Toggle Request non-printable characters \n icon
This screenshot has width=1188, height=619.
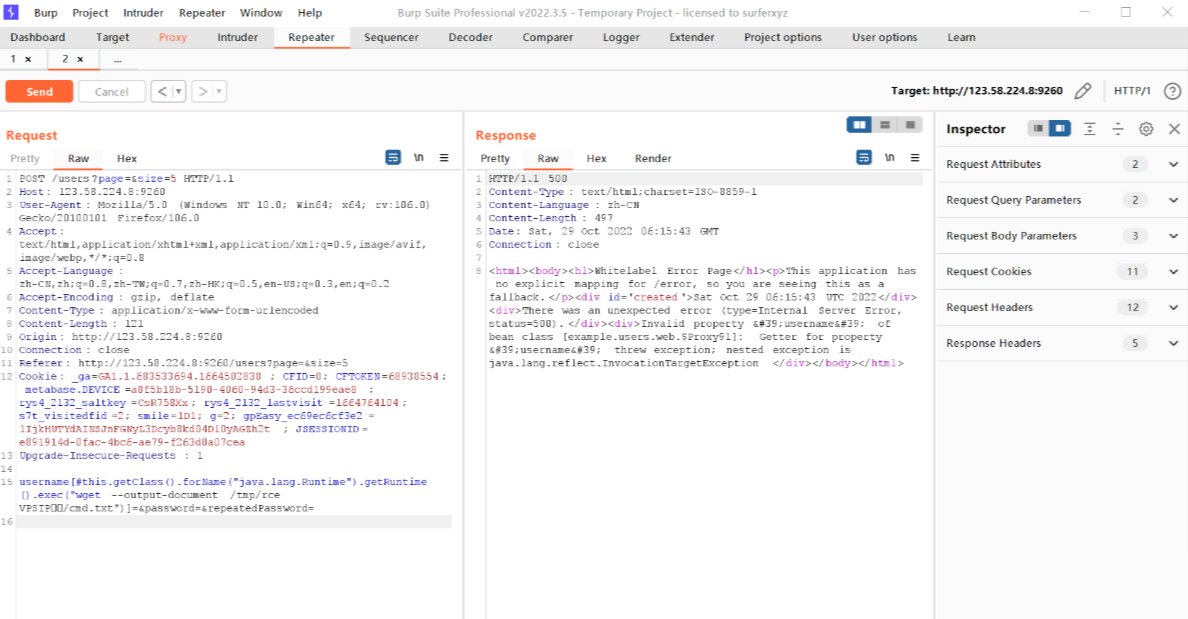418,158
